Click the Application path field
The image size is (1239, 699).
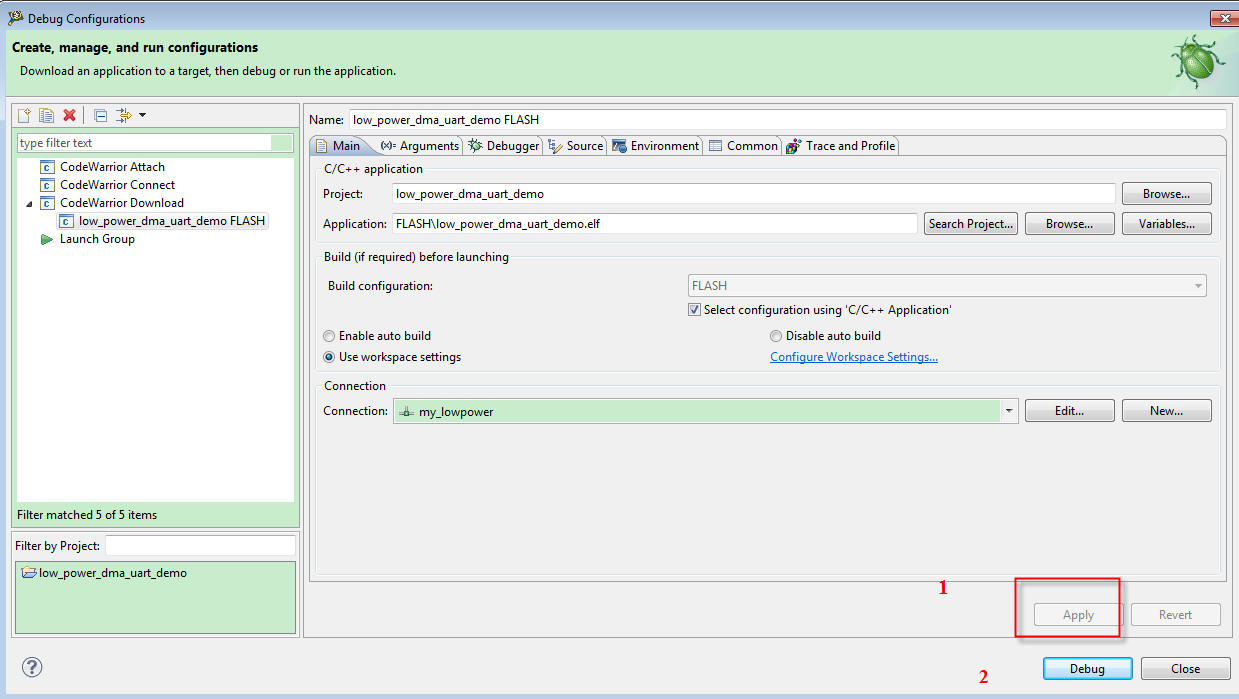(x=655, y=224)
